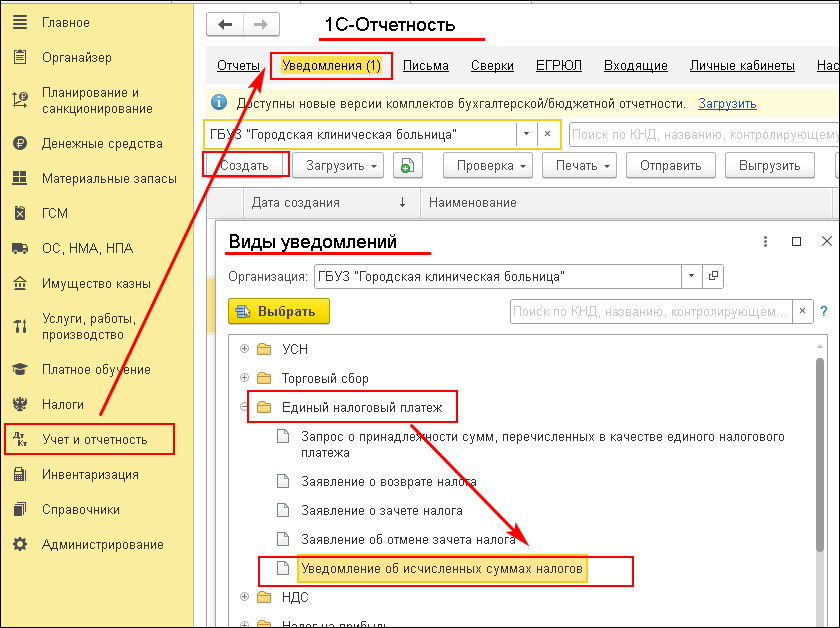
Task: Switch to the Письма tab
Action: [x=426, y=65]
